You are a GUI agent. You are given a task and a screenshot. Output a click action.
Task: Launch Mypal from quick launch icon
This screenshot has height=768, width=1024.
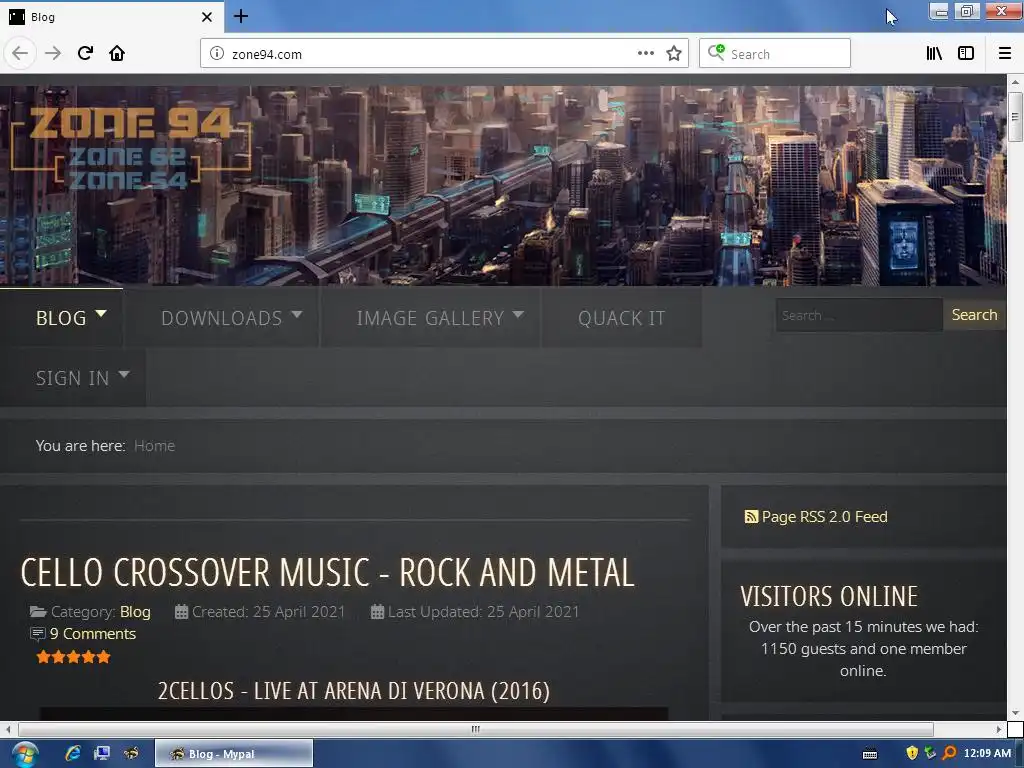click(131, 753)
